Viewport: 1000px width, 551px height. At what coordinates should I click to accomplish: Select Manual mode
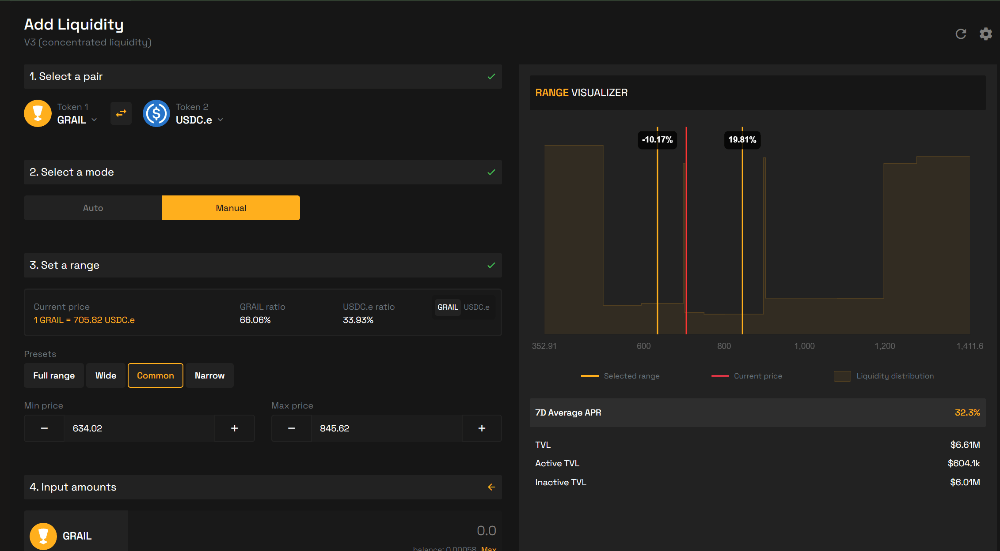click(x=231, y=208)
